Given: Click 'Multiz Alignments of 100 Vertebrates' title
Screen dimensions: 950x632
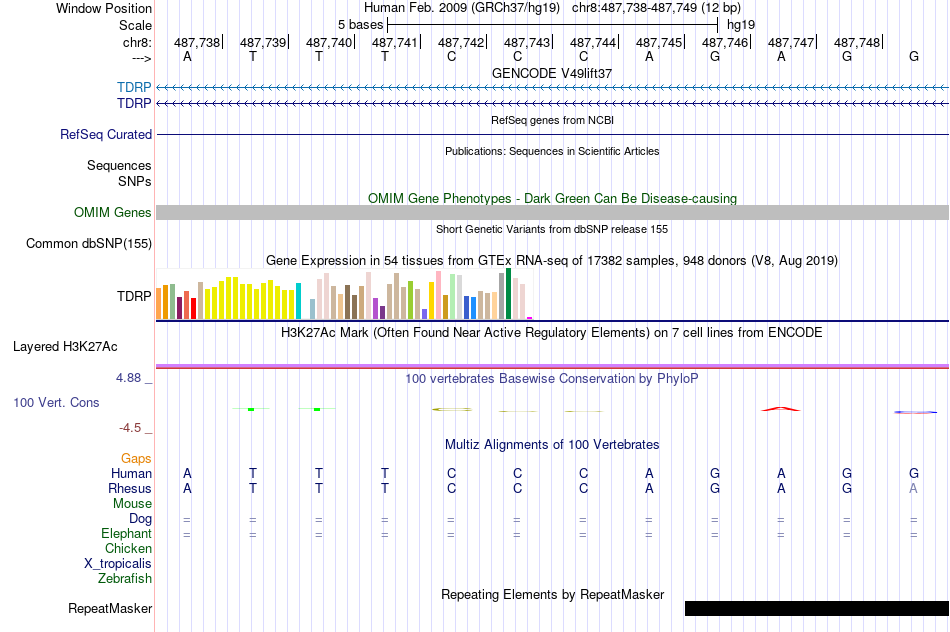Looking at the screenshot, I should [x=552, y=445].
